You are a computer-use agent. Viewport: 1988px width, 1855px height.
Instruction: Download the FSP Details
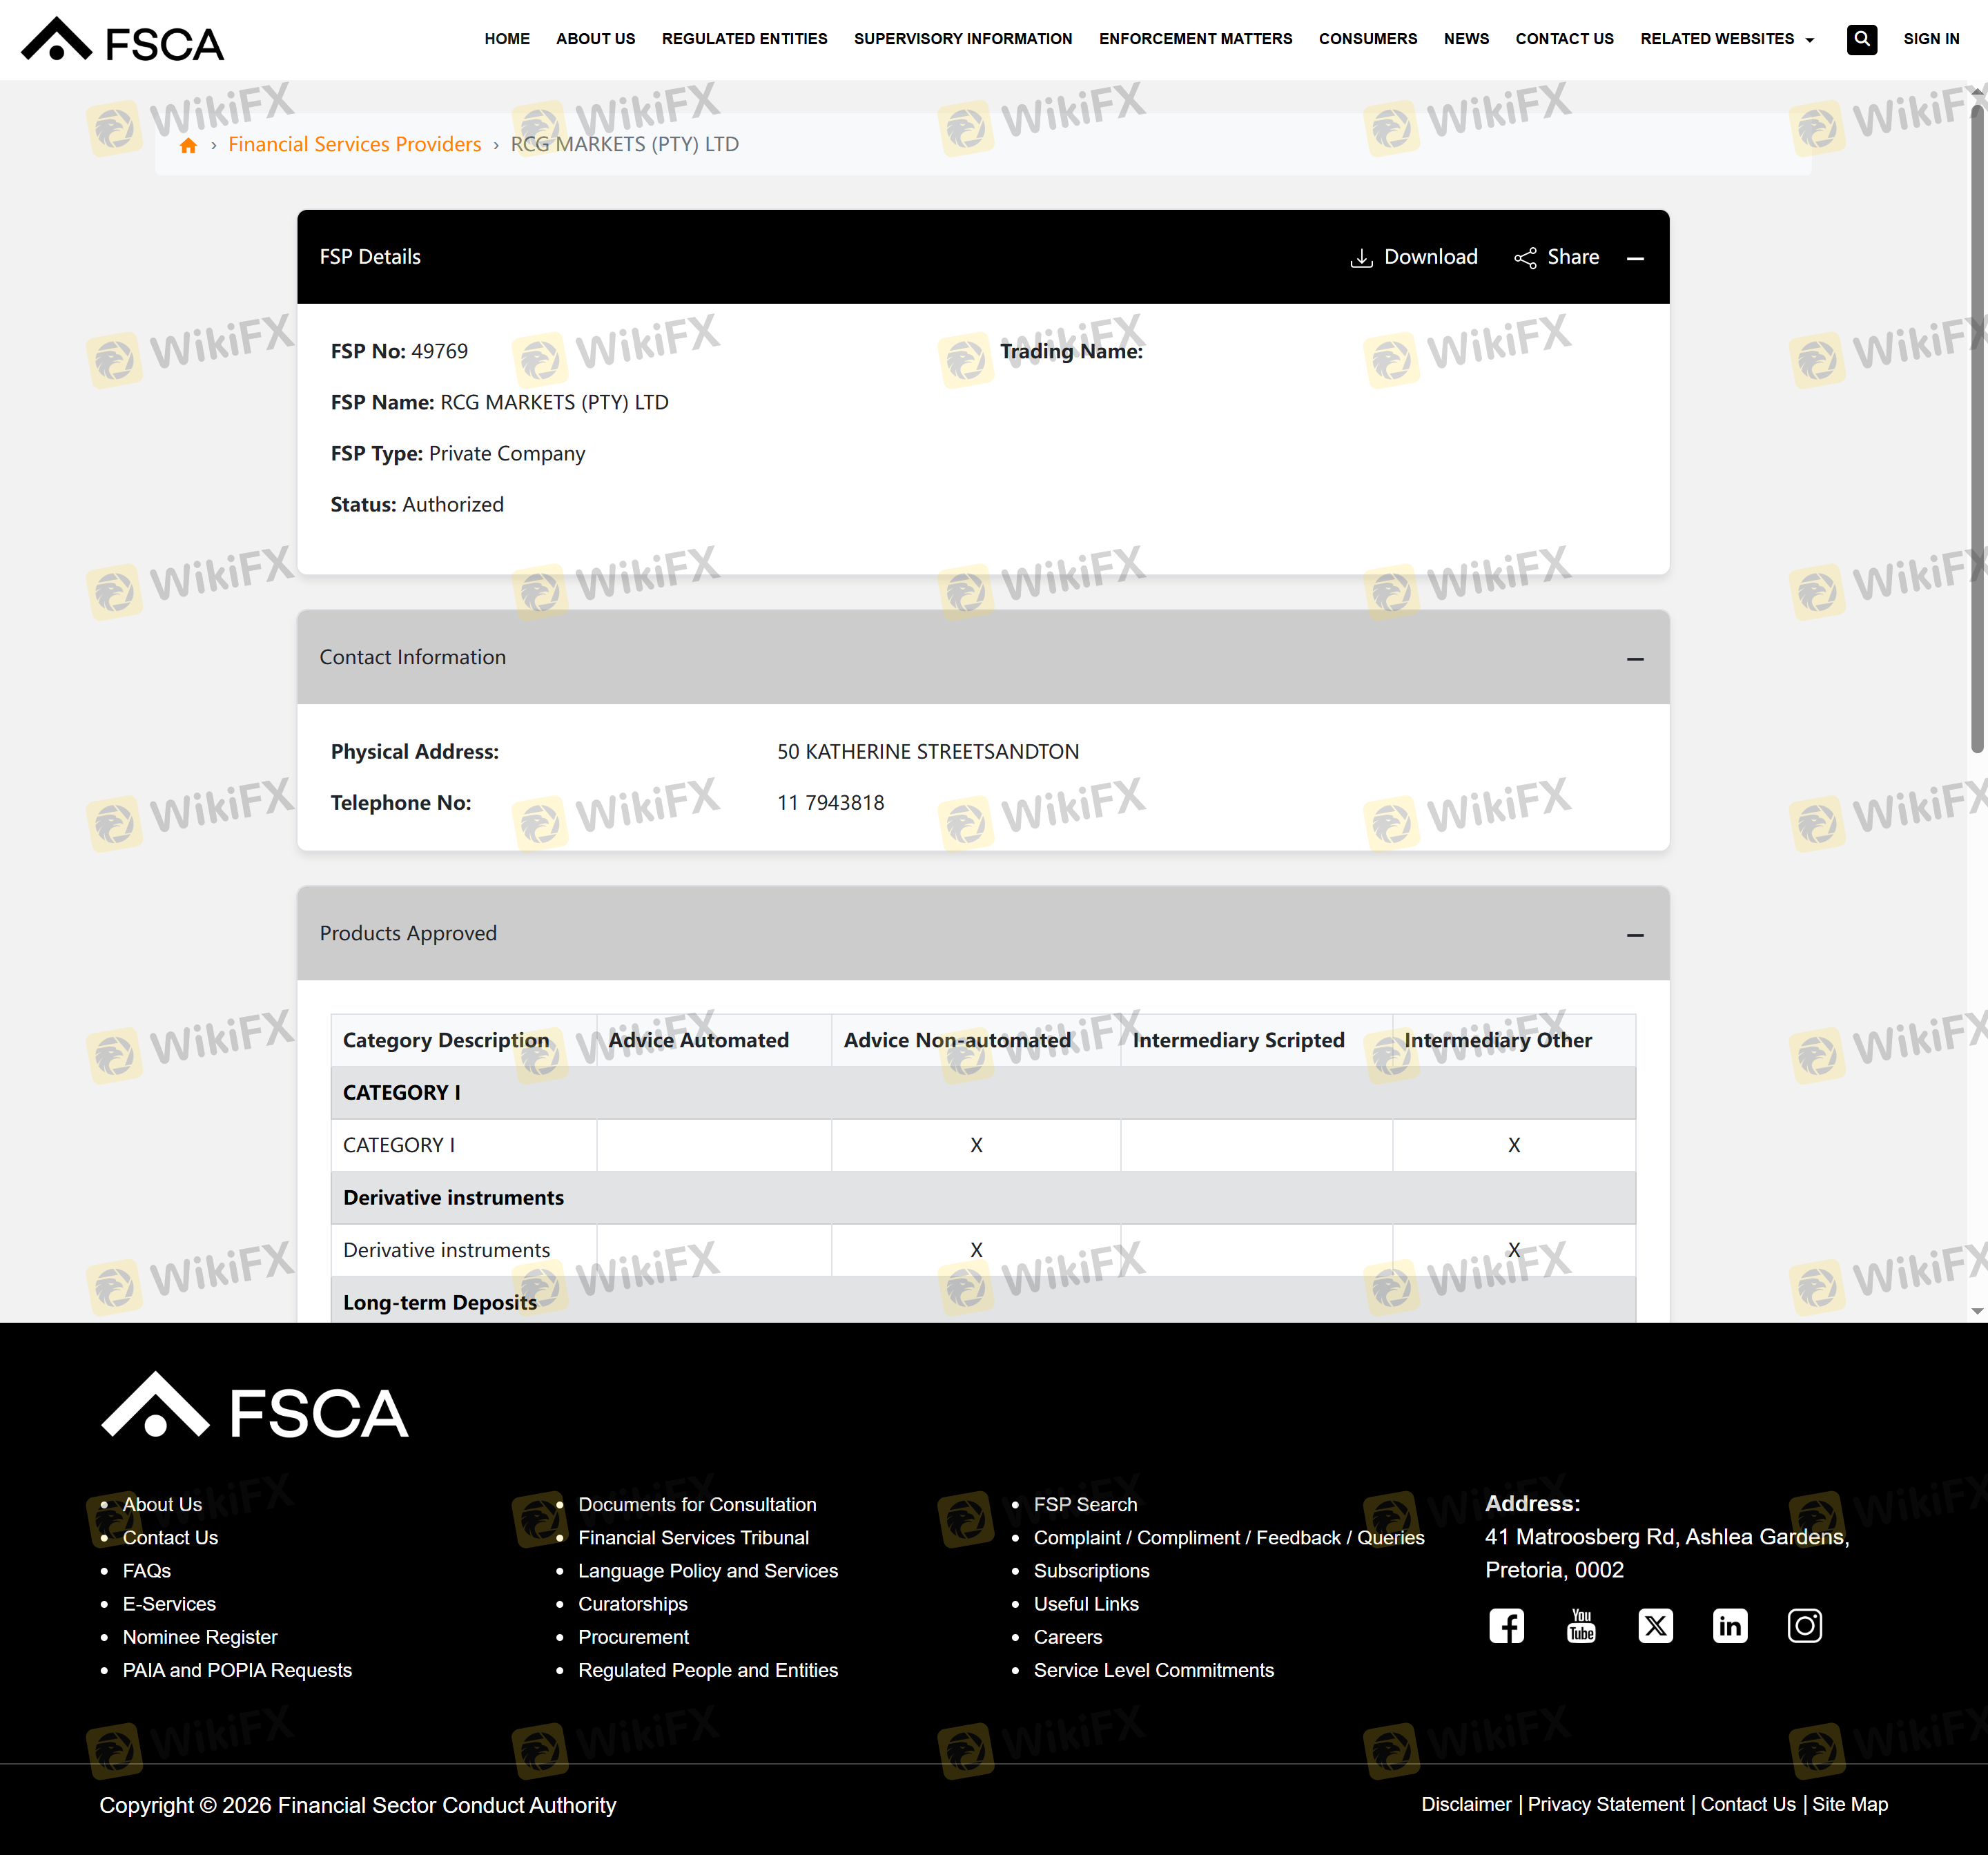tap(1413, 257)
